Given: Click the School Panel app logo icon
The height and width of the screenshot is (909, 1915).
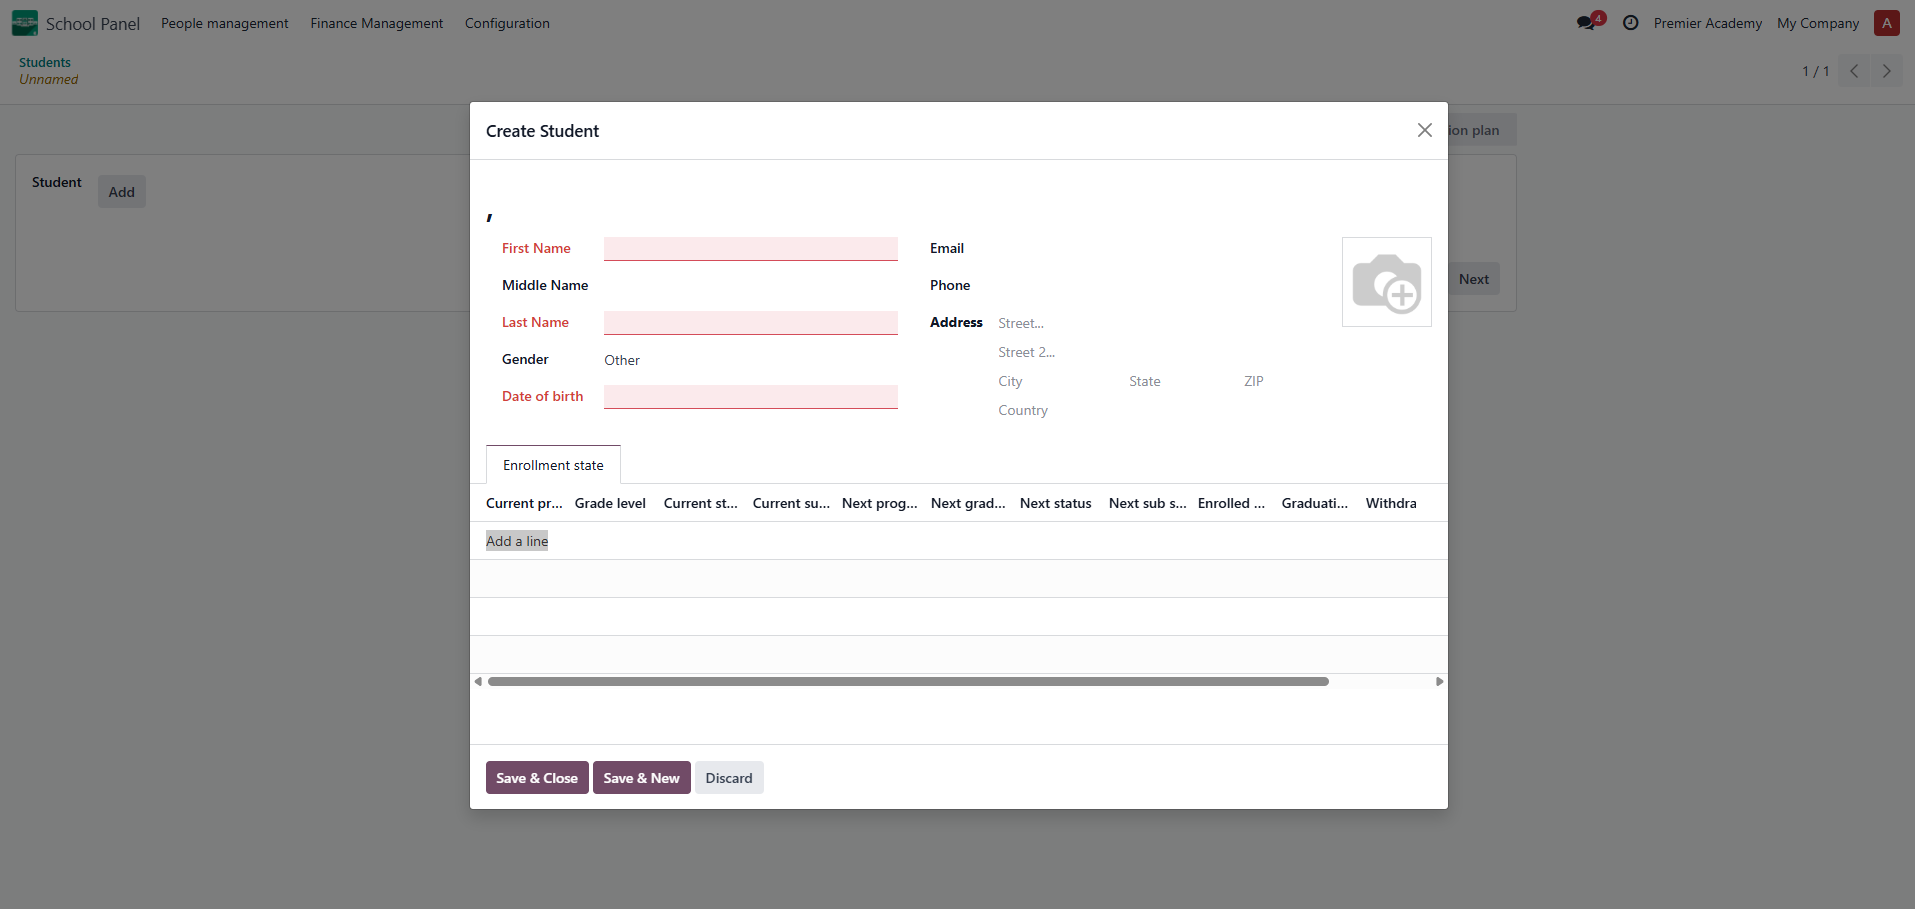Looking at the screenshot, I should point(24,23).
